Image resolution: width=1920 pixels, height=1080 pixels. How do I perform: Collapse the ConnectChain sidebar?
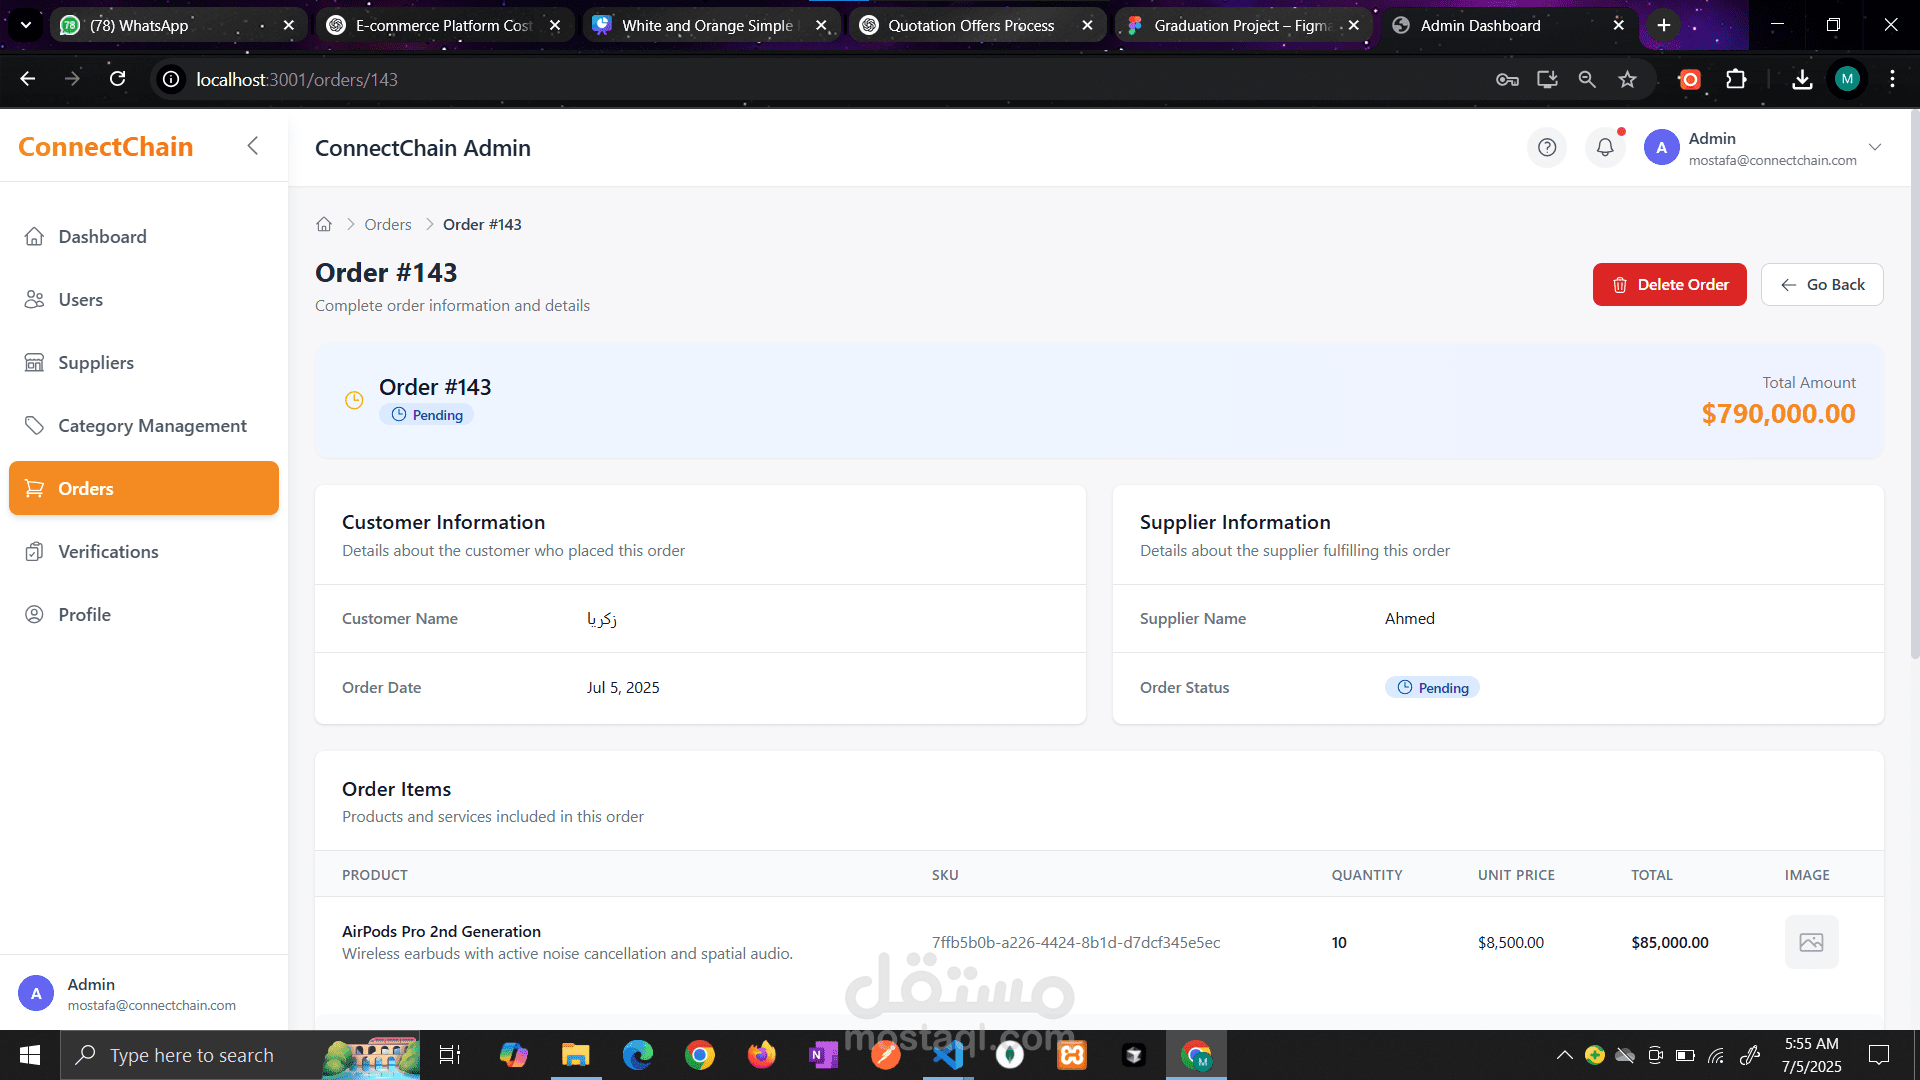point(253,146)
